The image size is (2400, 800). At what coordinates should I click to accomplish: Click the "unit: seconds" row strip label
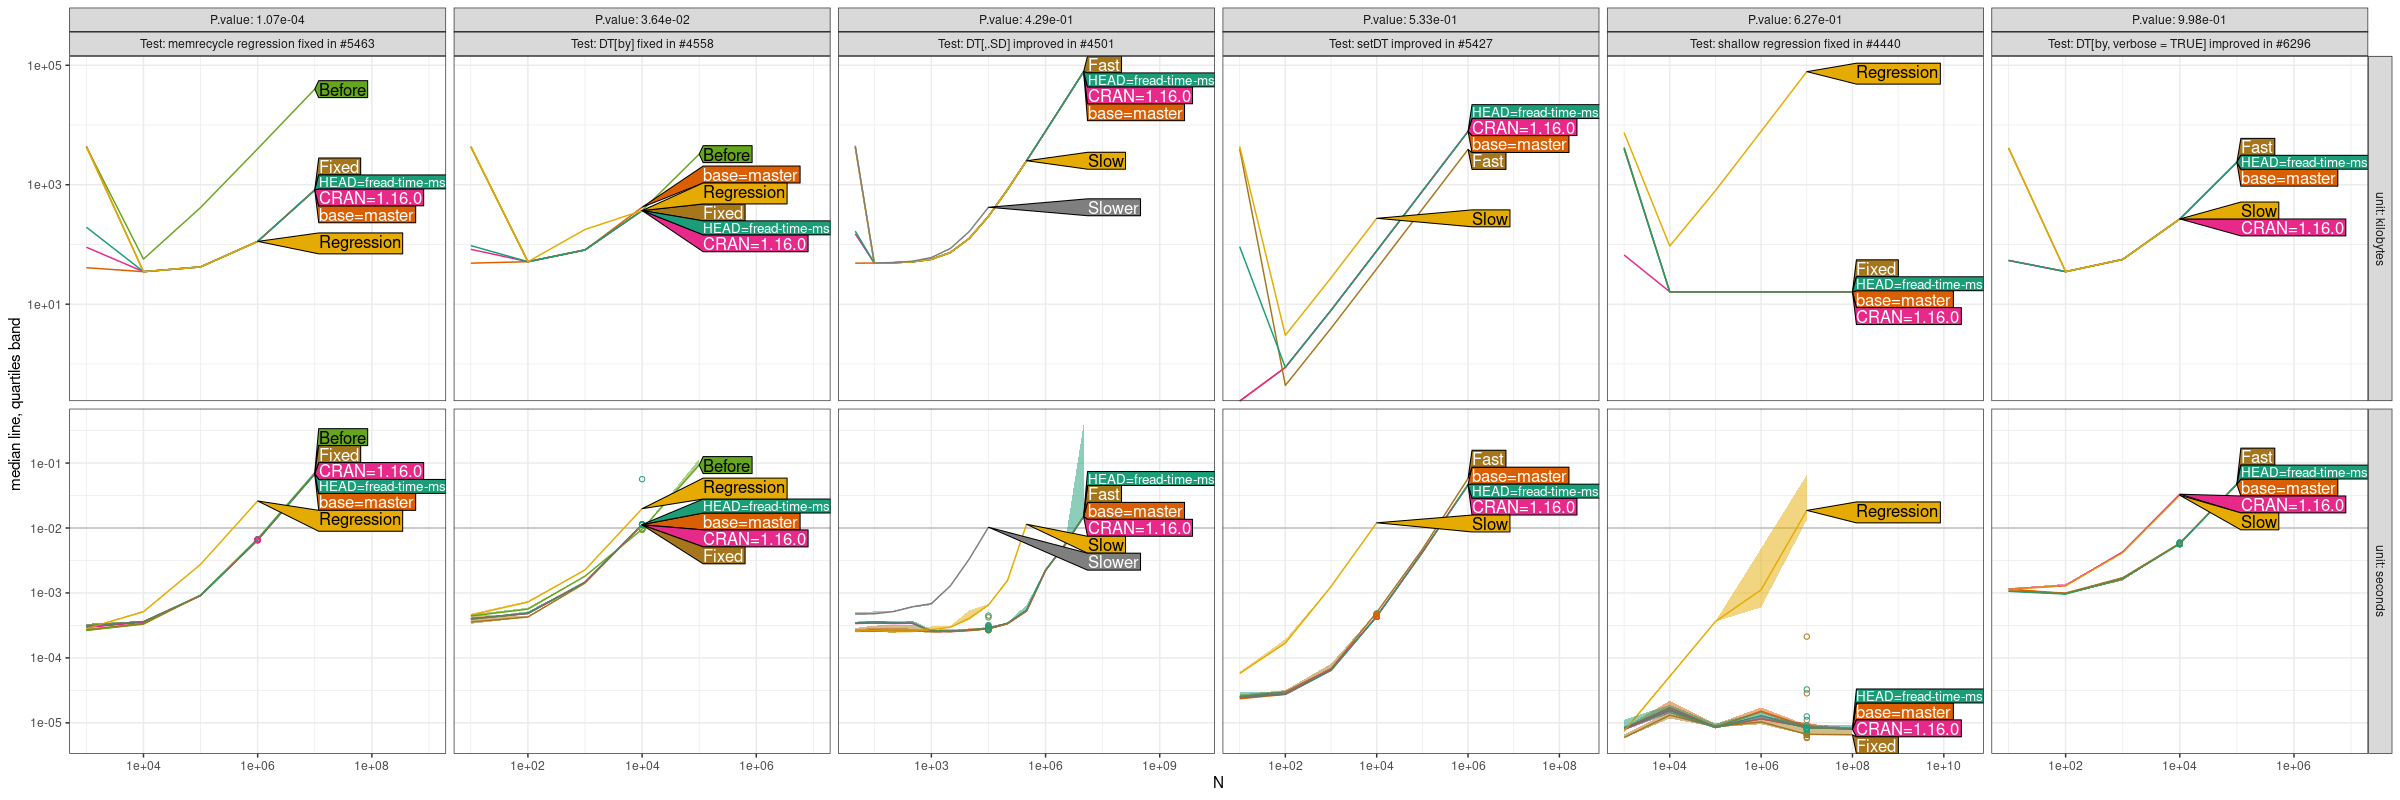pyautogui.click(x=2380, y=581)
